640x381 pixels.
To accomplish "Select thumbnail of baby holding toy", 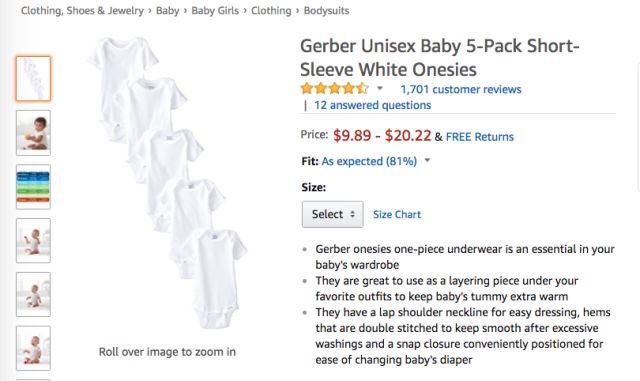I will tap(33, 133).
